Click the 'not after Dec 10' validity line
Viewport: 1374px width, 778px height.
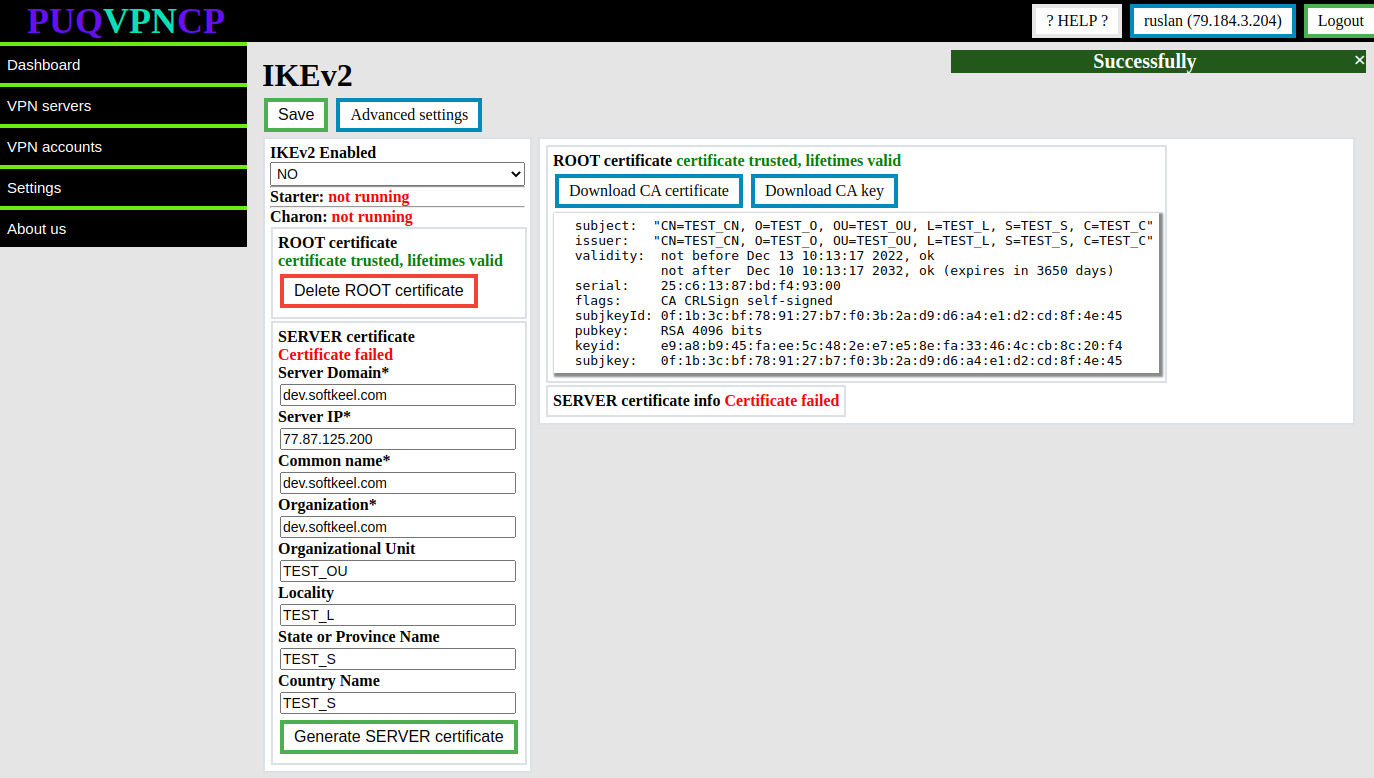[887, 271]
